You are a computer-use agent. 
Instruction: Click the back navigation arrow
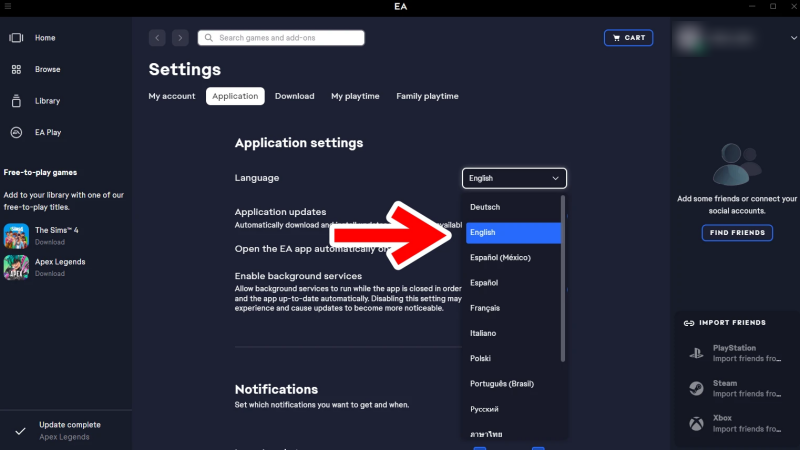[157, 38]
